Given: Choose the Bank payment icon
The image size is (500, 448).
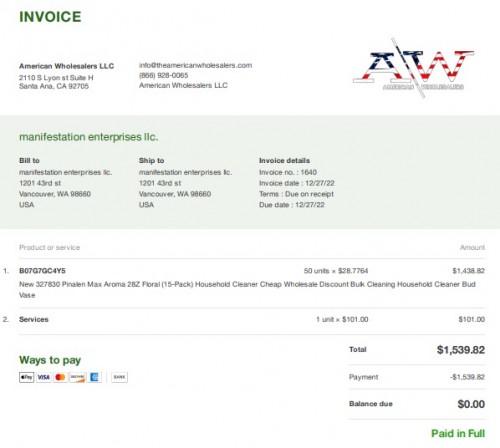Looking at the screenshot, I should coord(119,377).
